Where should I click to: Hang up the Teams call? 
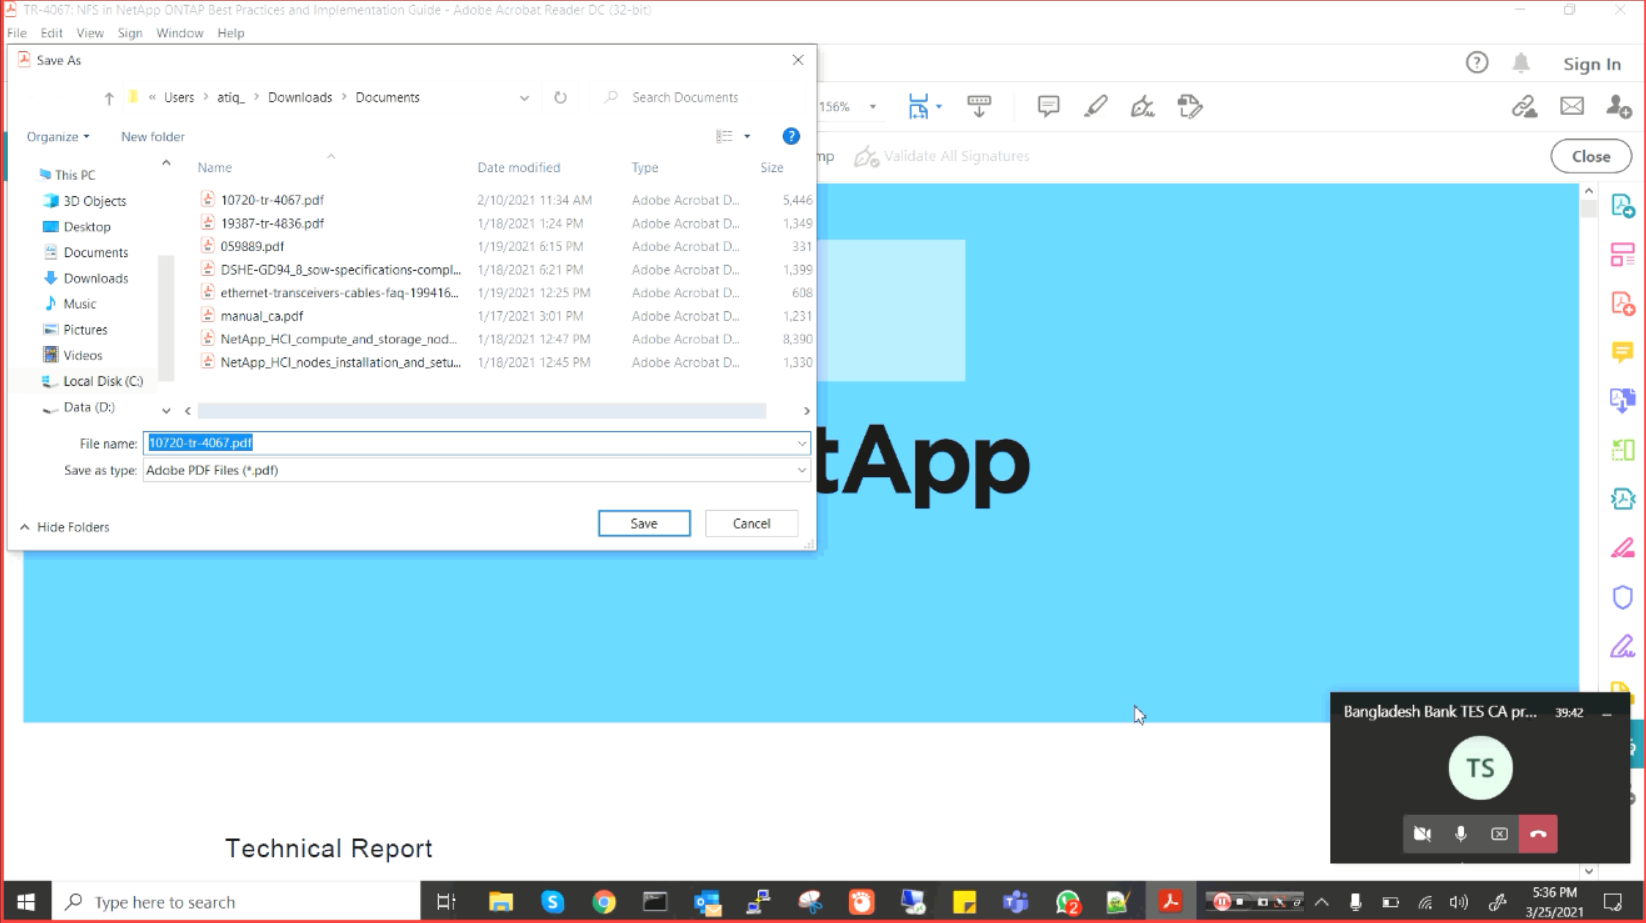1538,834
